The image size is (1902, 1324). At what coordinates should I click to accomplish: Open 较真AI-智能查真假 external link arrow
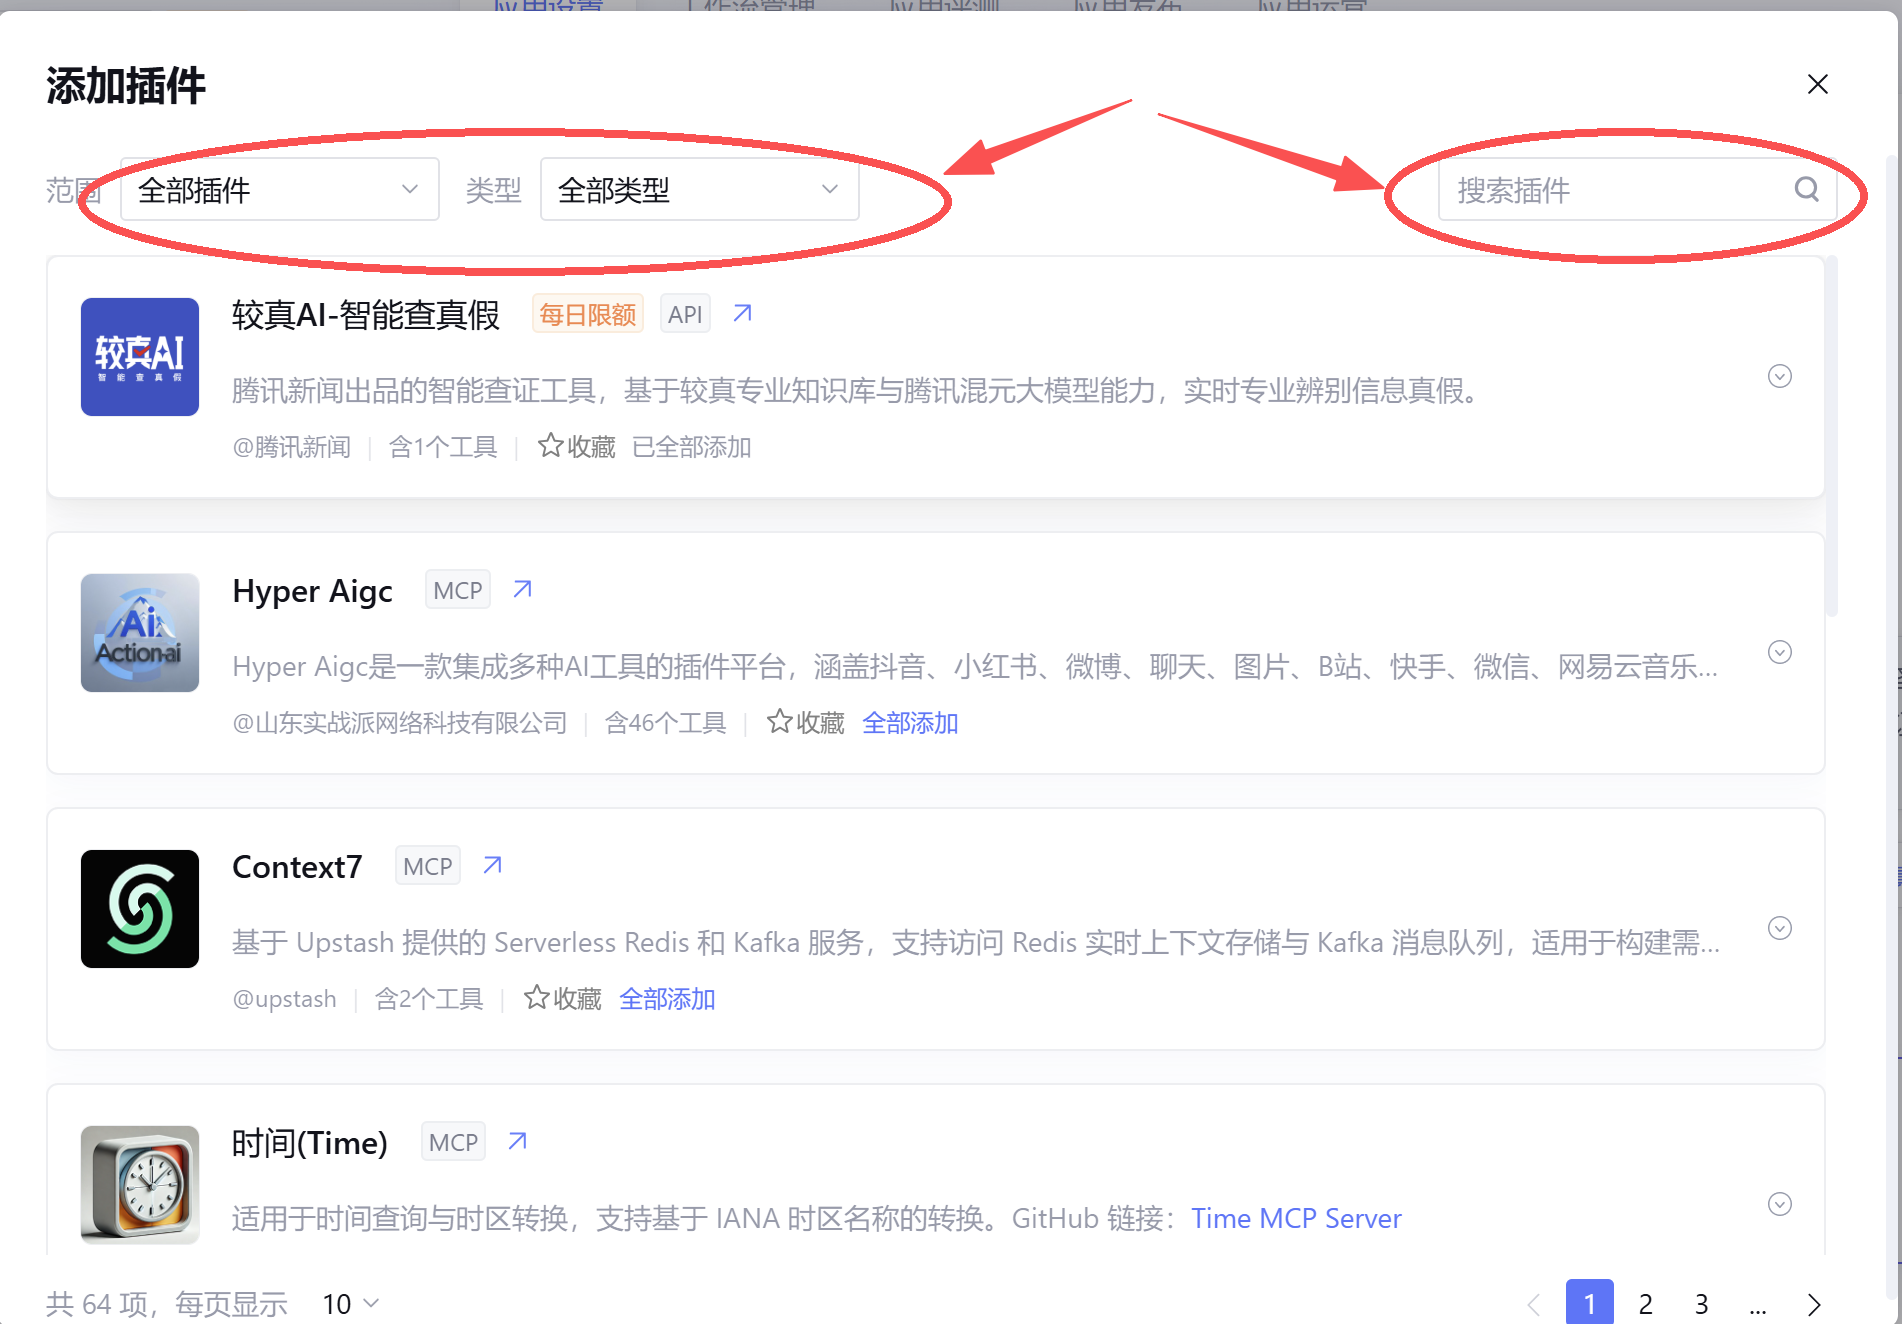coord(742,314)
